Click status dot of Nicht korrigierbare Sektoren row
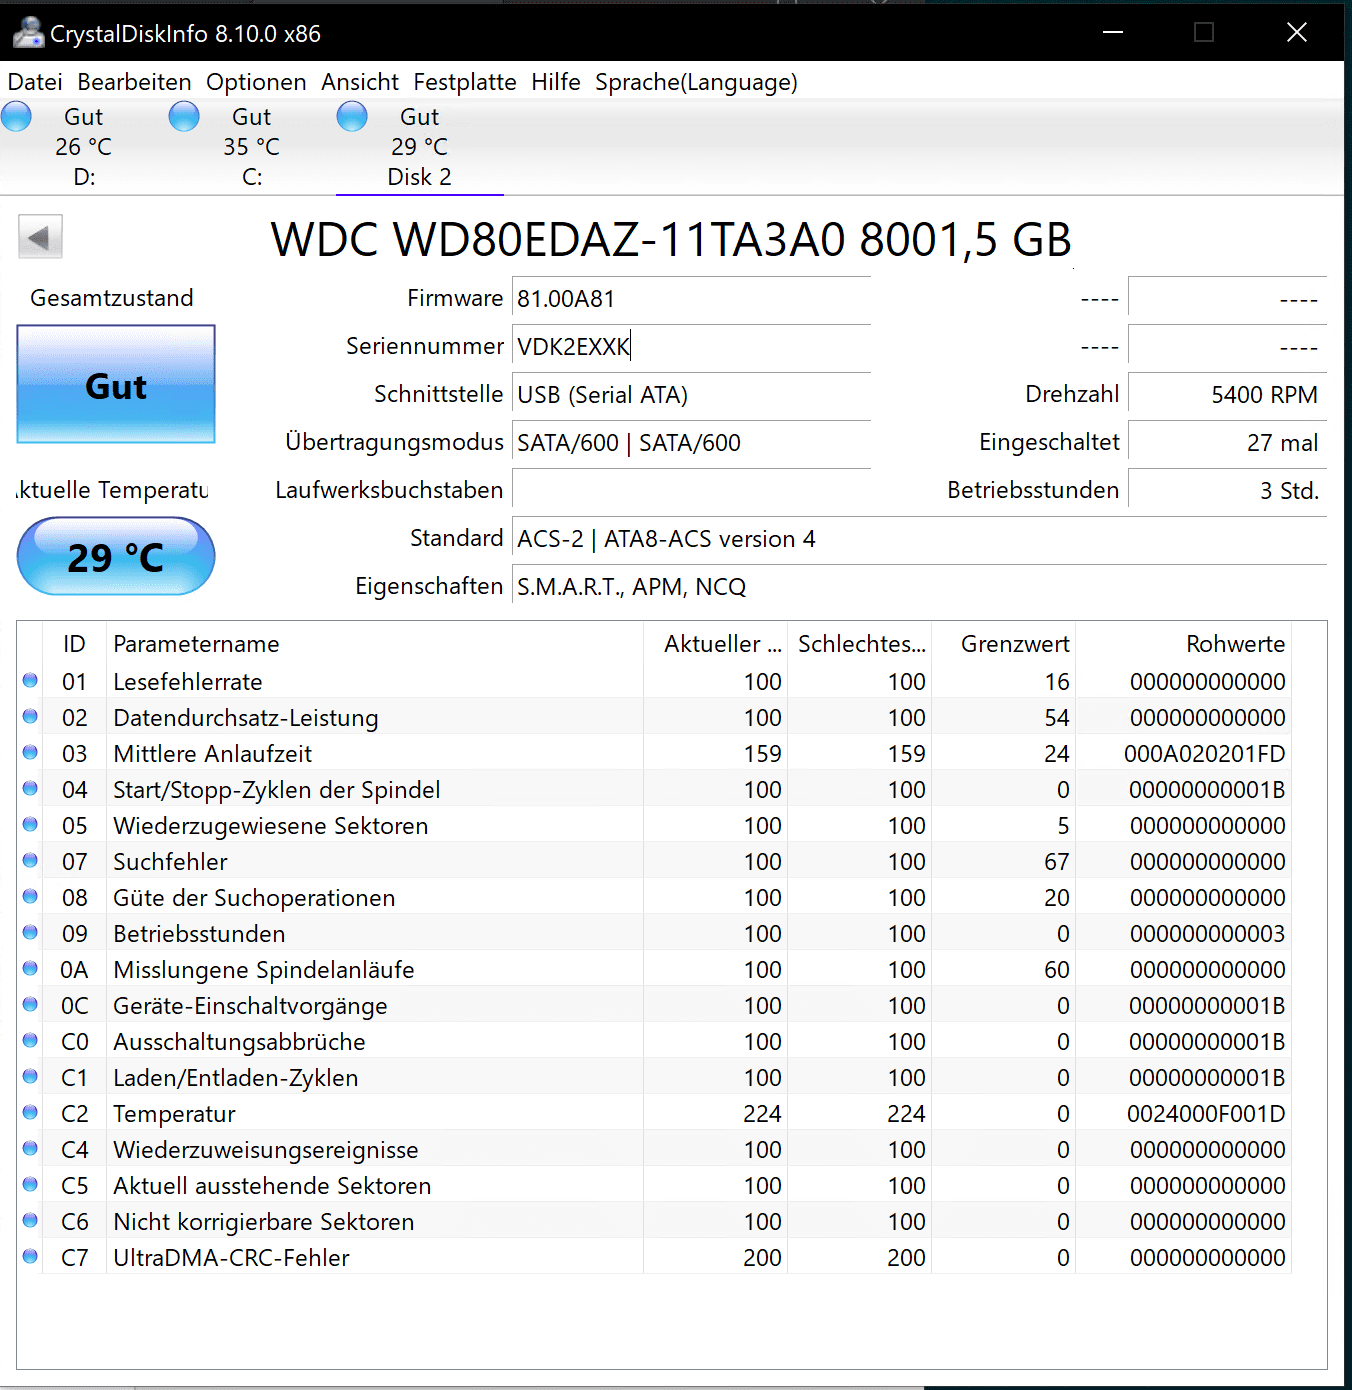Viewport: 1352px width, 1390px height. (x=30, y=1221)
